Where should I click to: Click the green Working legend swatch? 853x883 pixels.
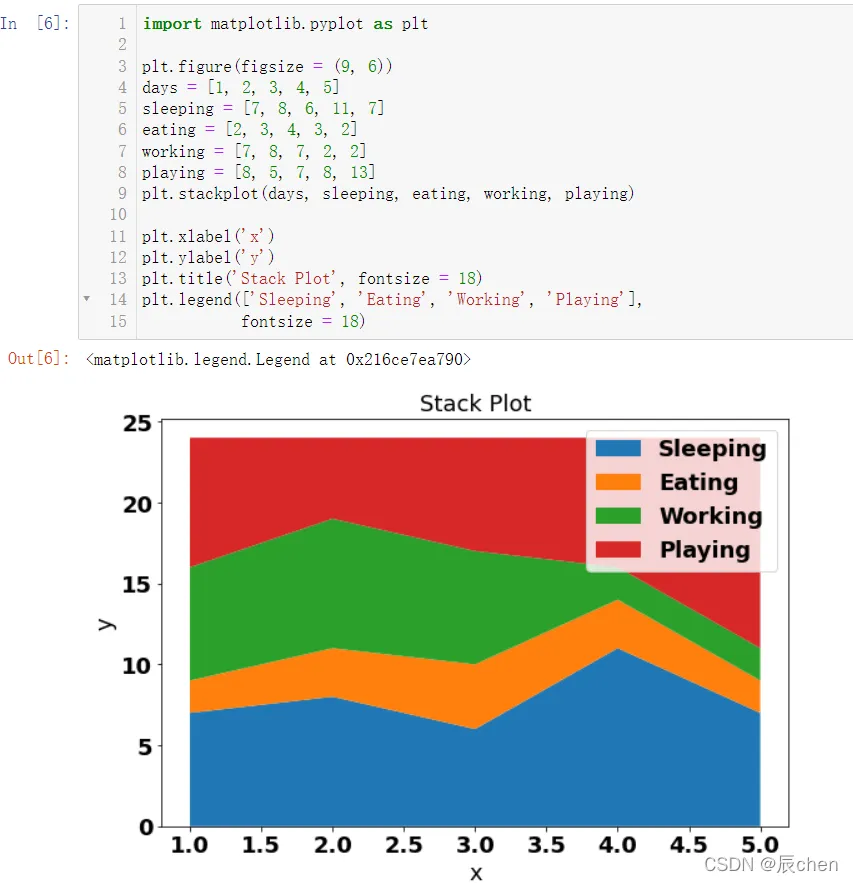click(618, 516)
